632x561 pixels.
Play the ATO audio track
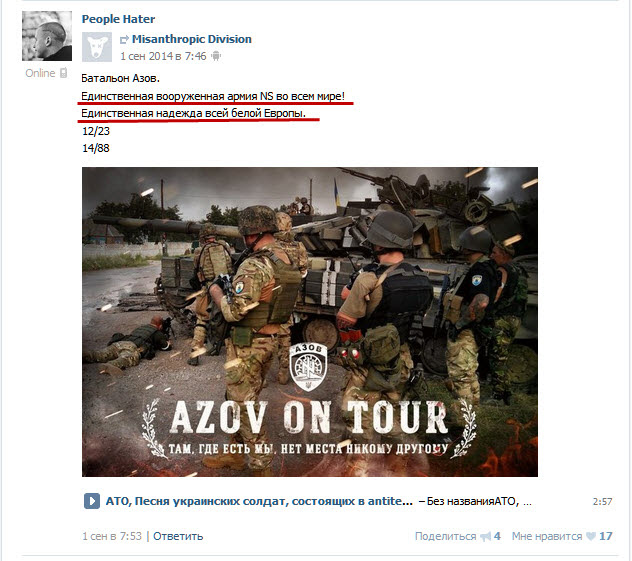[91, 501]
